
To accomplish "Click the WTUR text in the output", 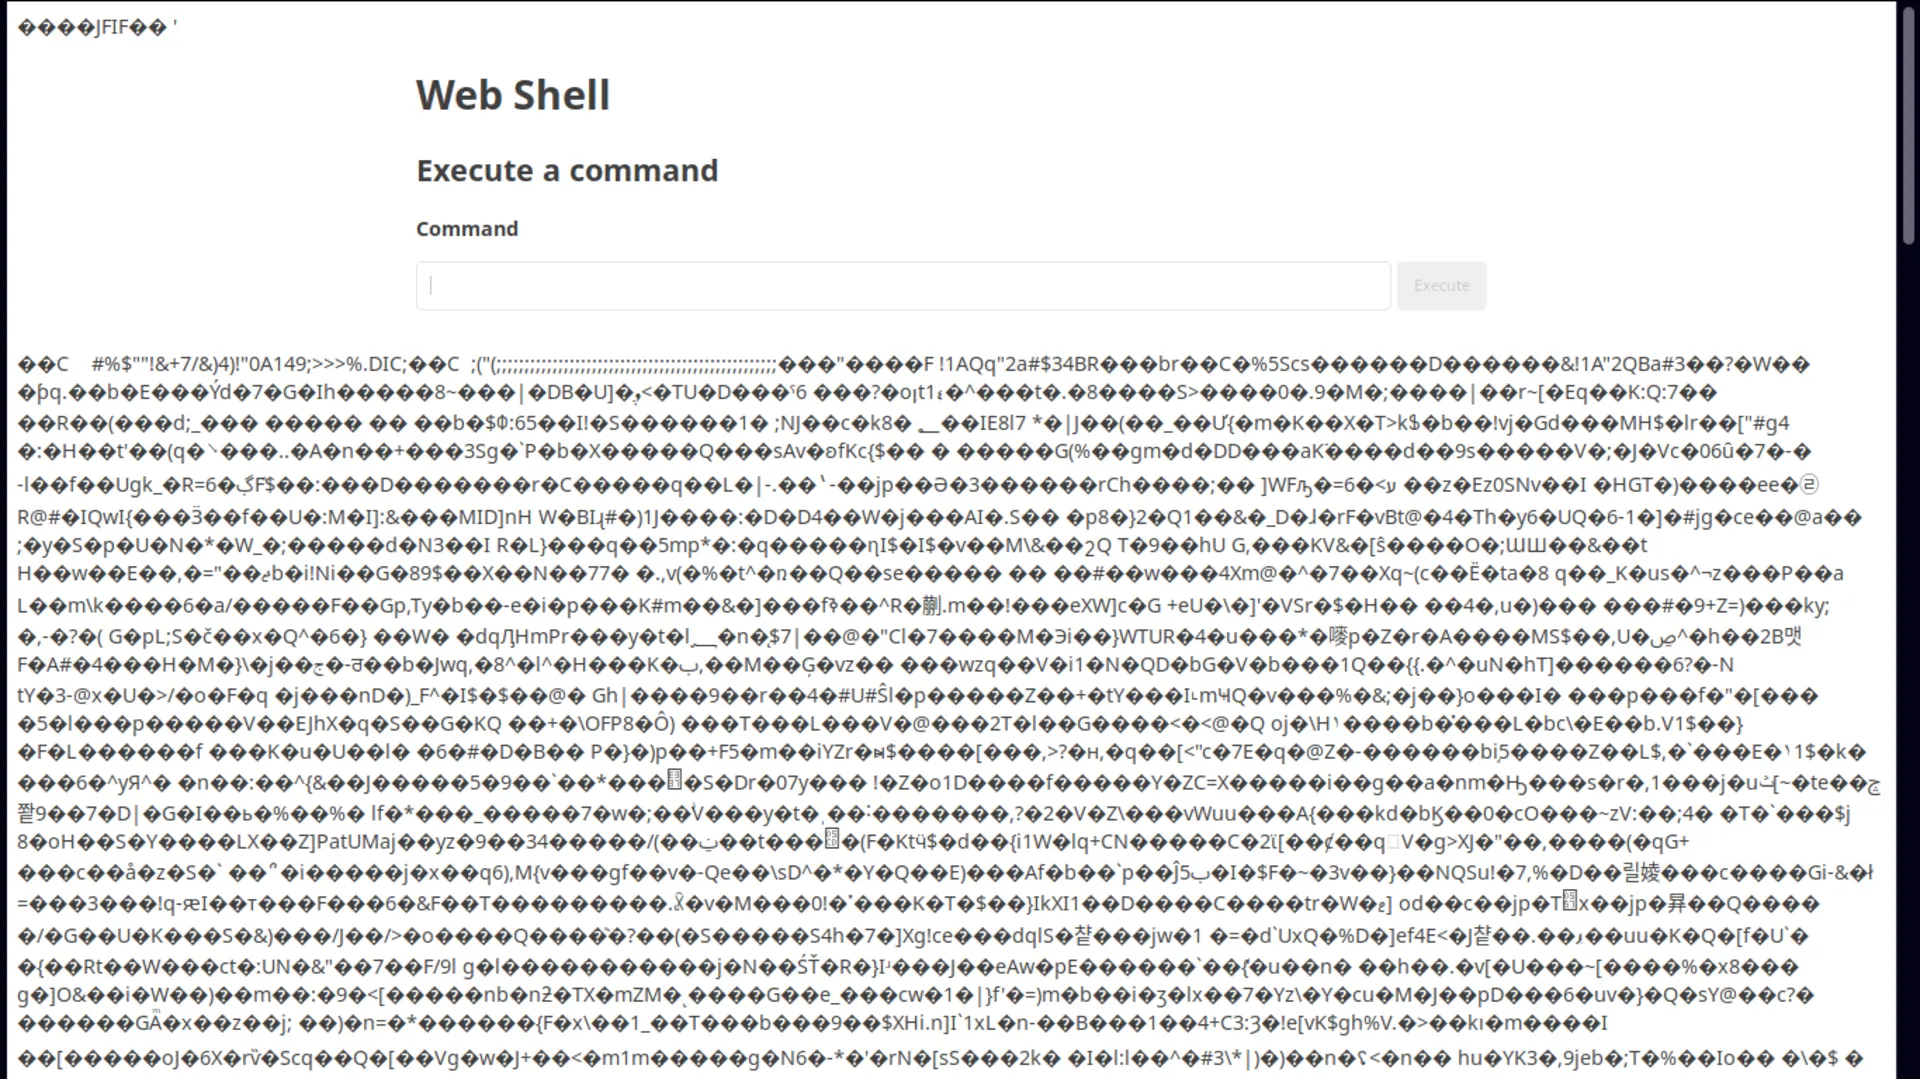I will click(x=1146, y=636).
